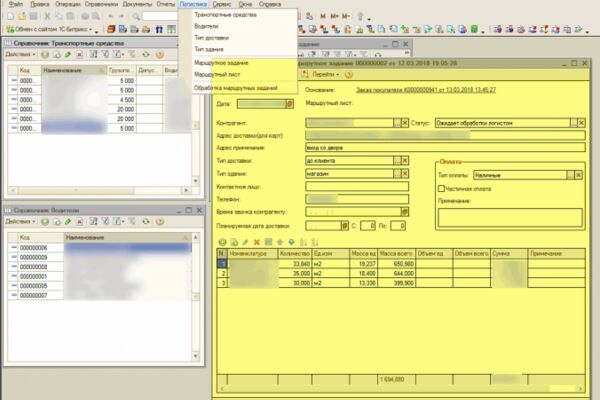Select Тип доставки in Логистика menu
The image size is (600, 400).
pos(212,38)
